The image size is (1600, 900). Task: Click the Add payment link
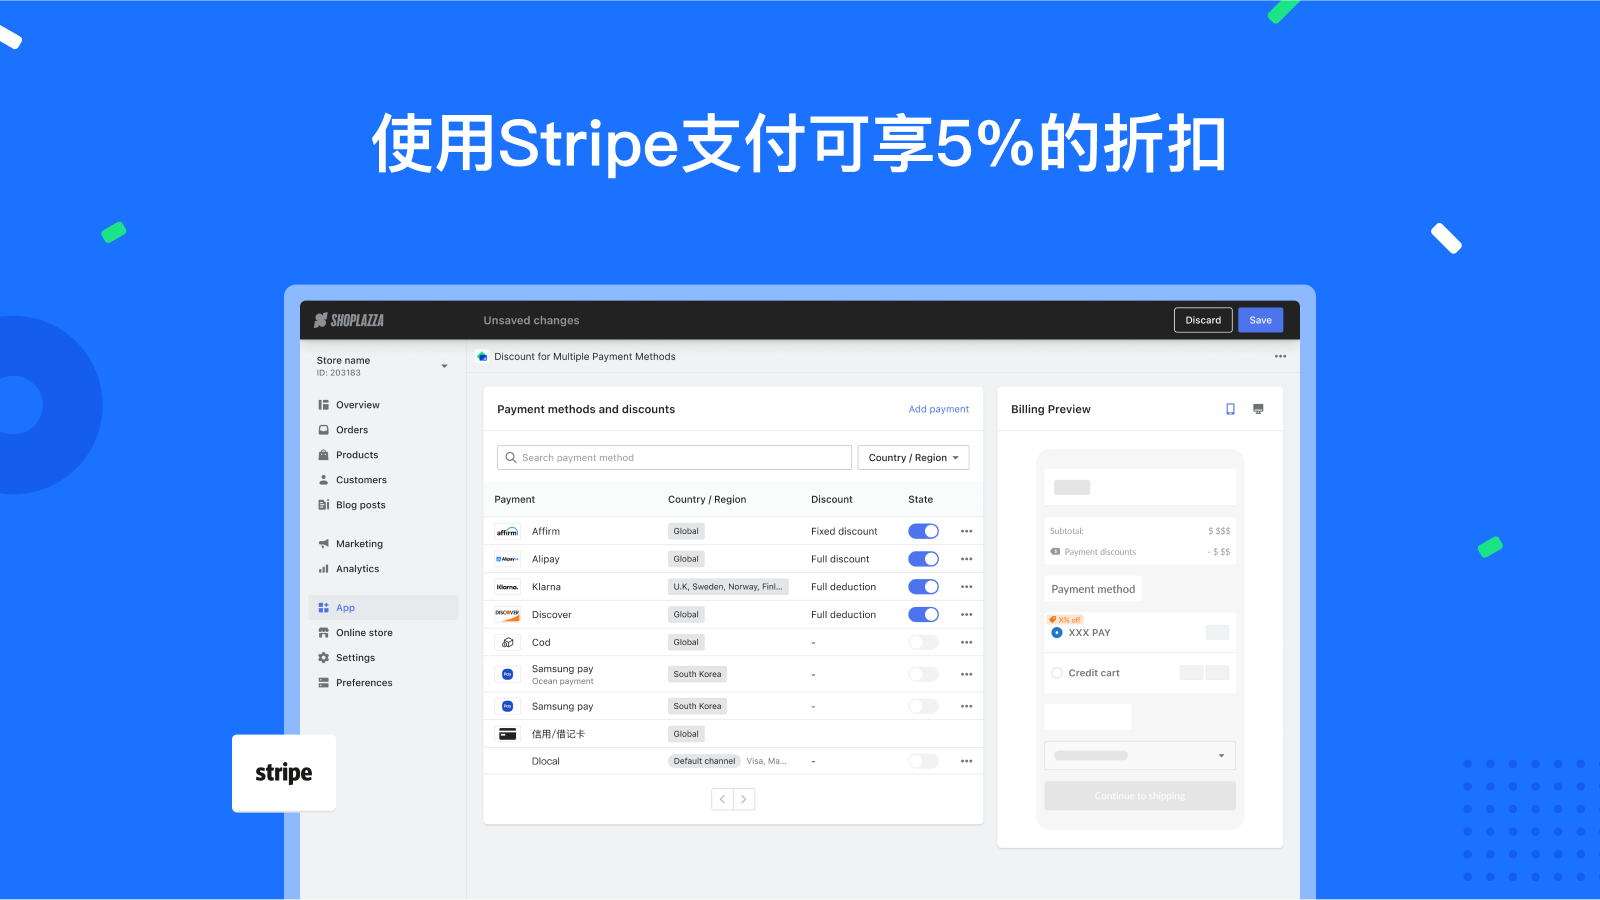[938, 409]
